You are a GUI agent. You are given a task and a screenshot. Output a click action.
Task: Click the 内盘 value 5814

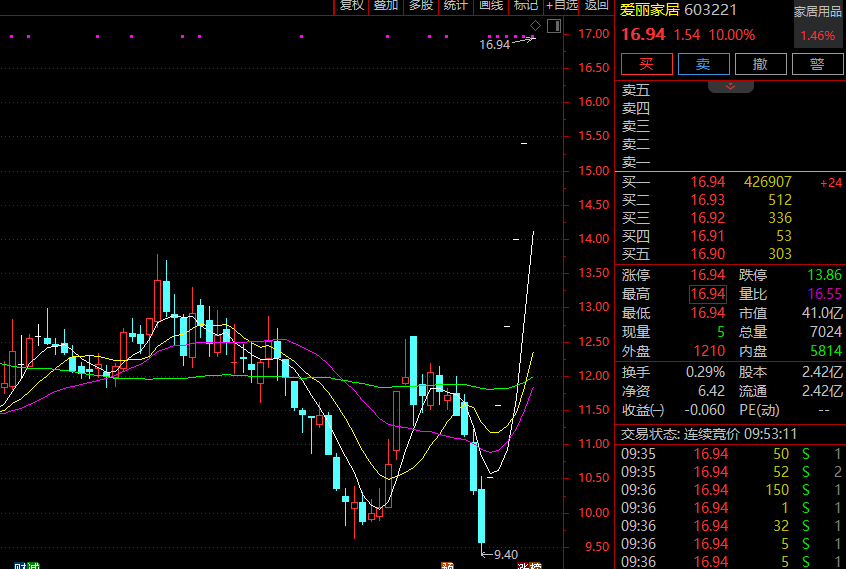pos(825,351)
